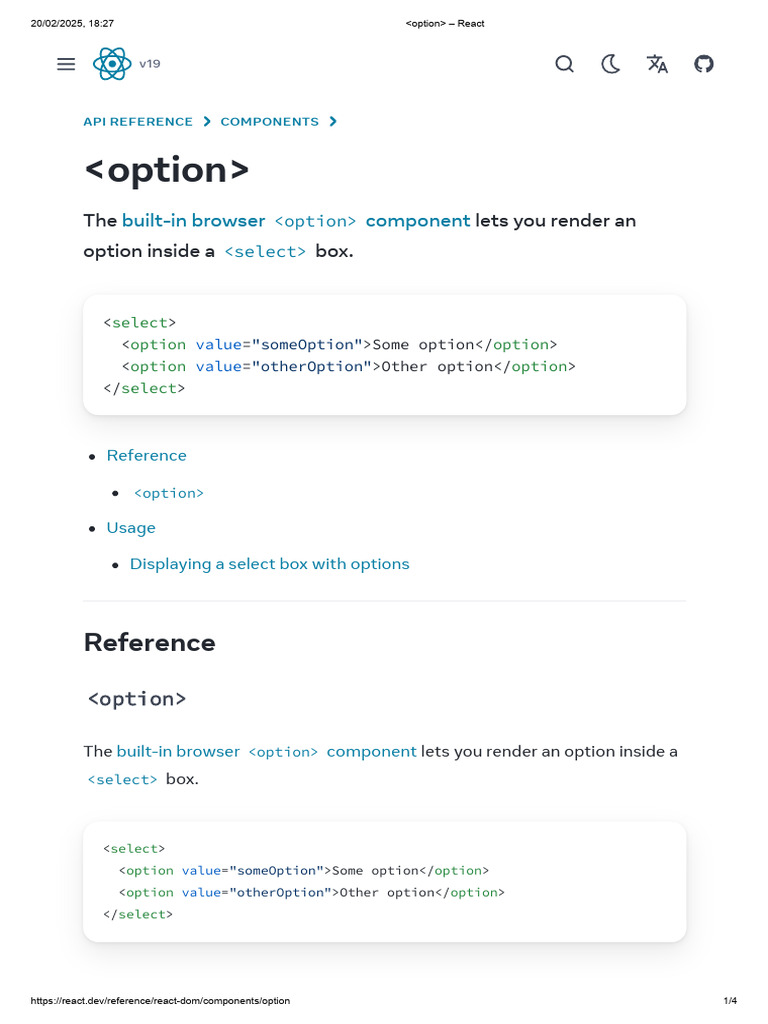
Task: Open the top 'built-in browser <option>' link
Action: (240, 221)
